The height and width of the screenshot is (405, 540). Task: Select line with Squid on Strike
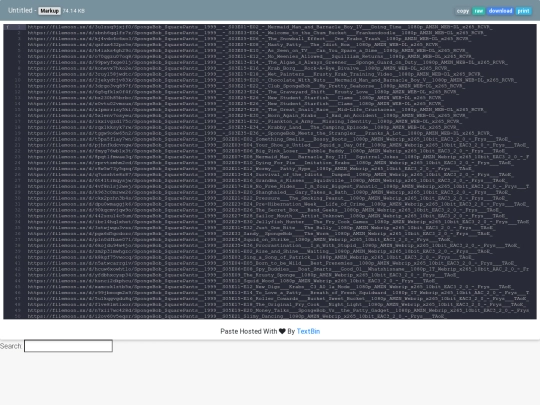coord(239,239)
